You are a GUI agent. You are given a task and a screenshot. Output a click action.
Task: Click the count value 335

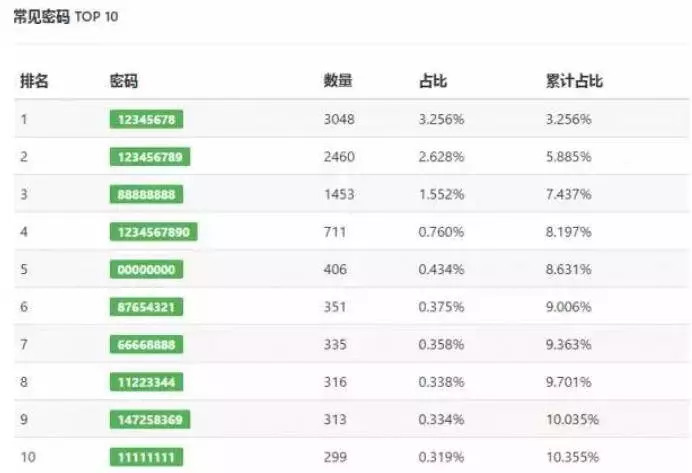[335, 344]
